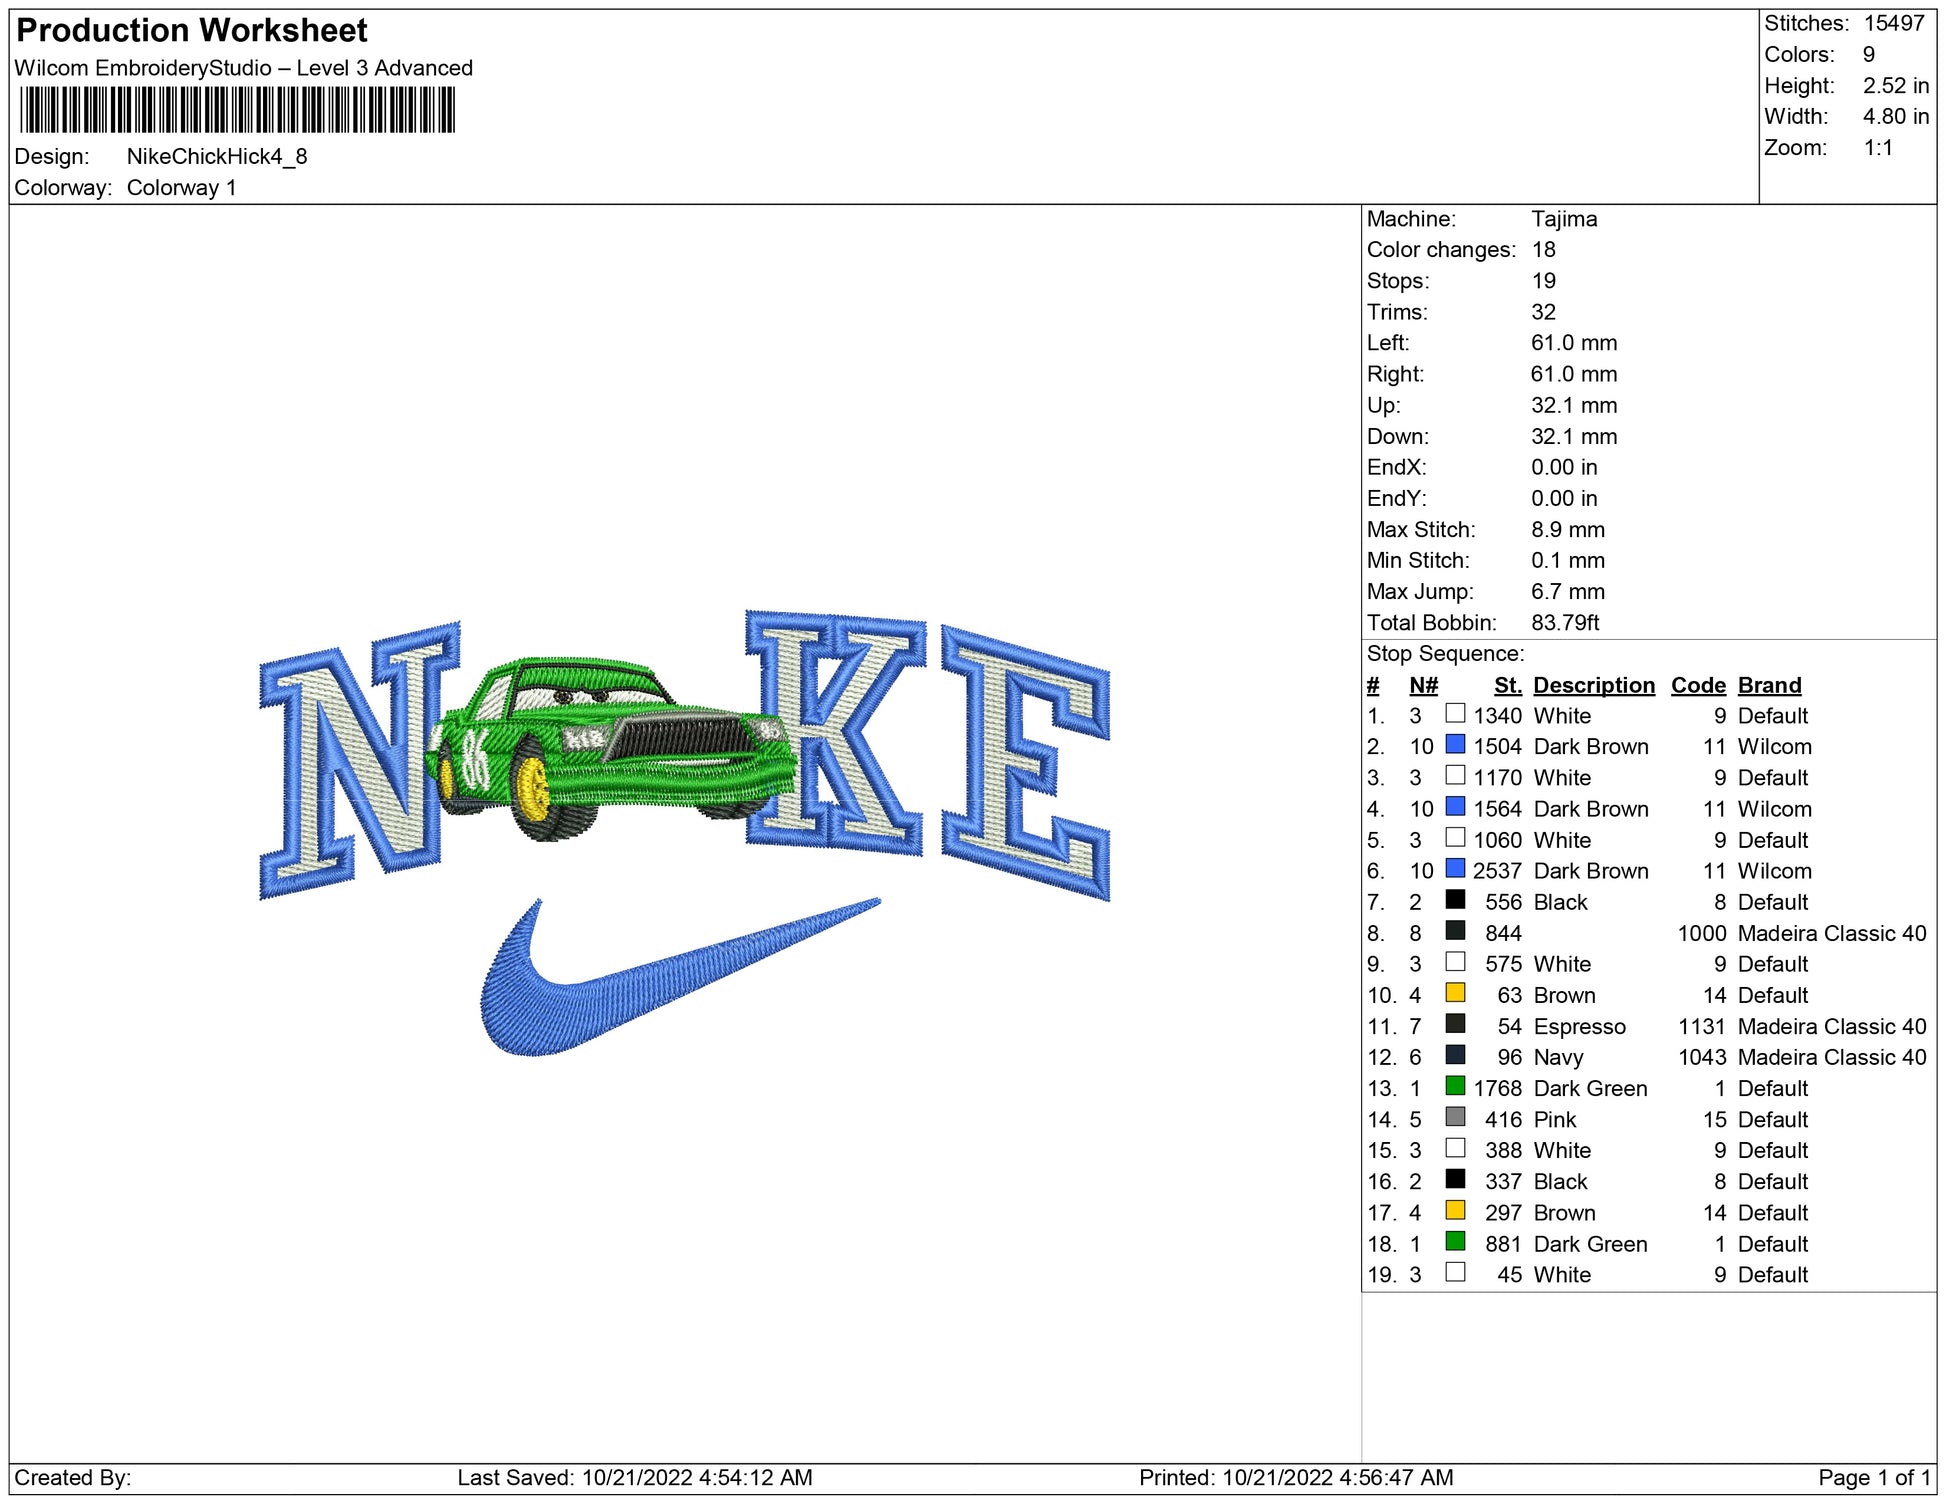Viewport: 1946px width, 1497px height.
Task: Click the Code column header
Action: pyautogui.click(x=1697, y=685)
